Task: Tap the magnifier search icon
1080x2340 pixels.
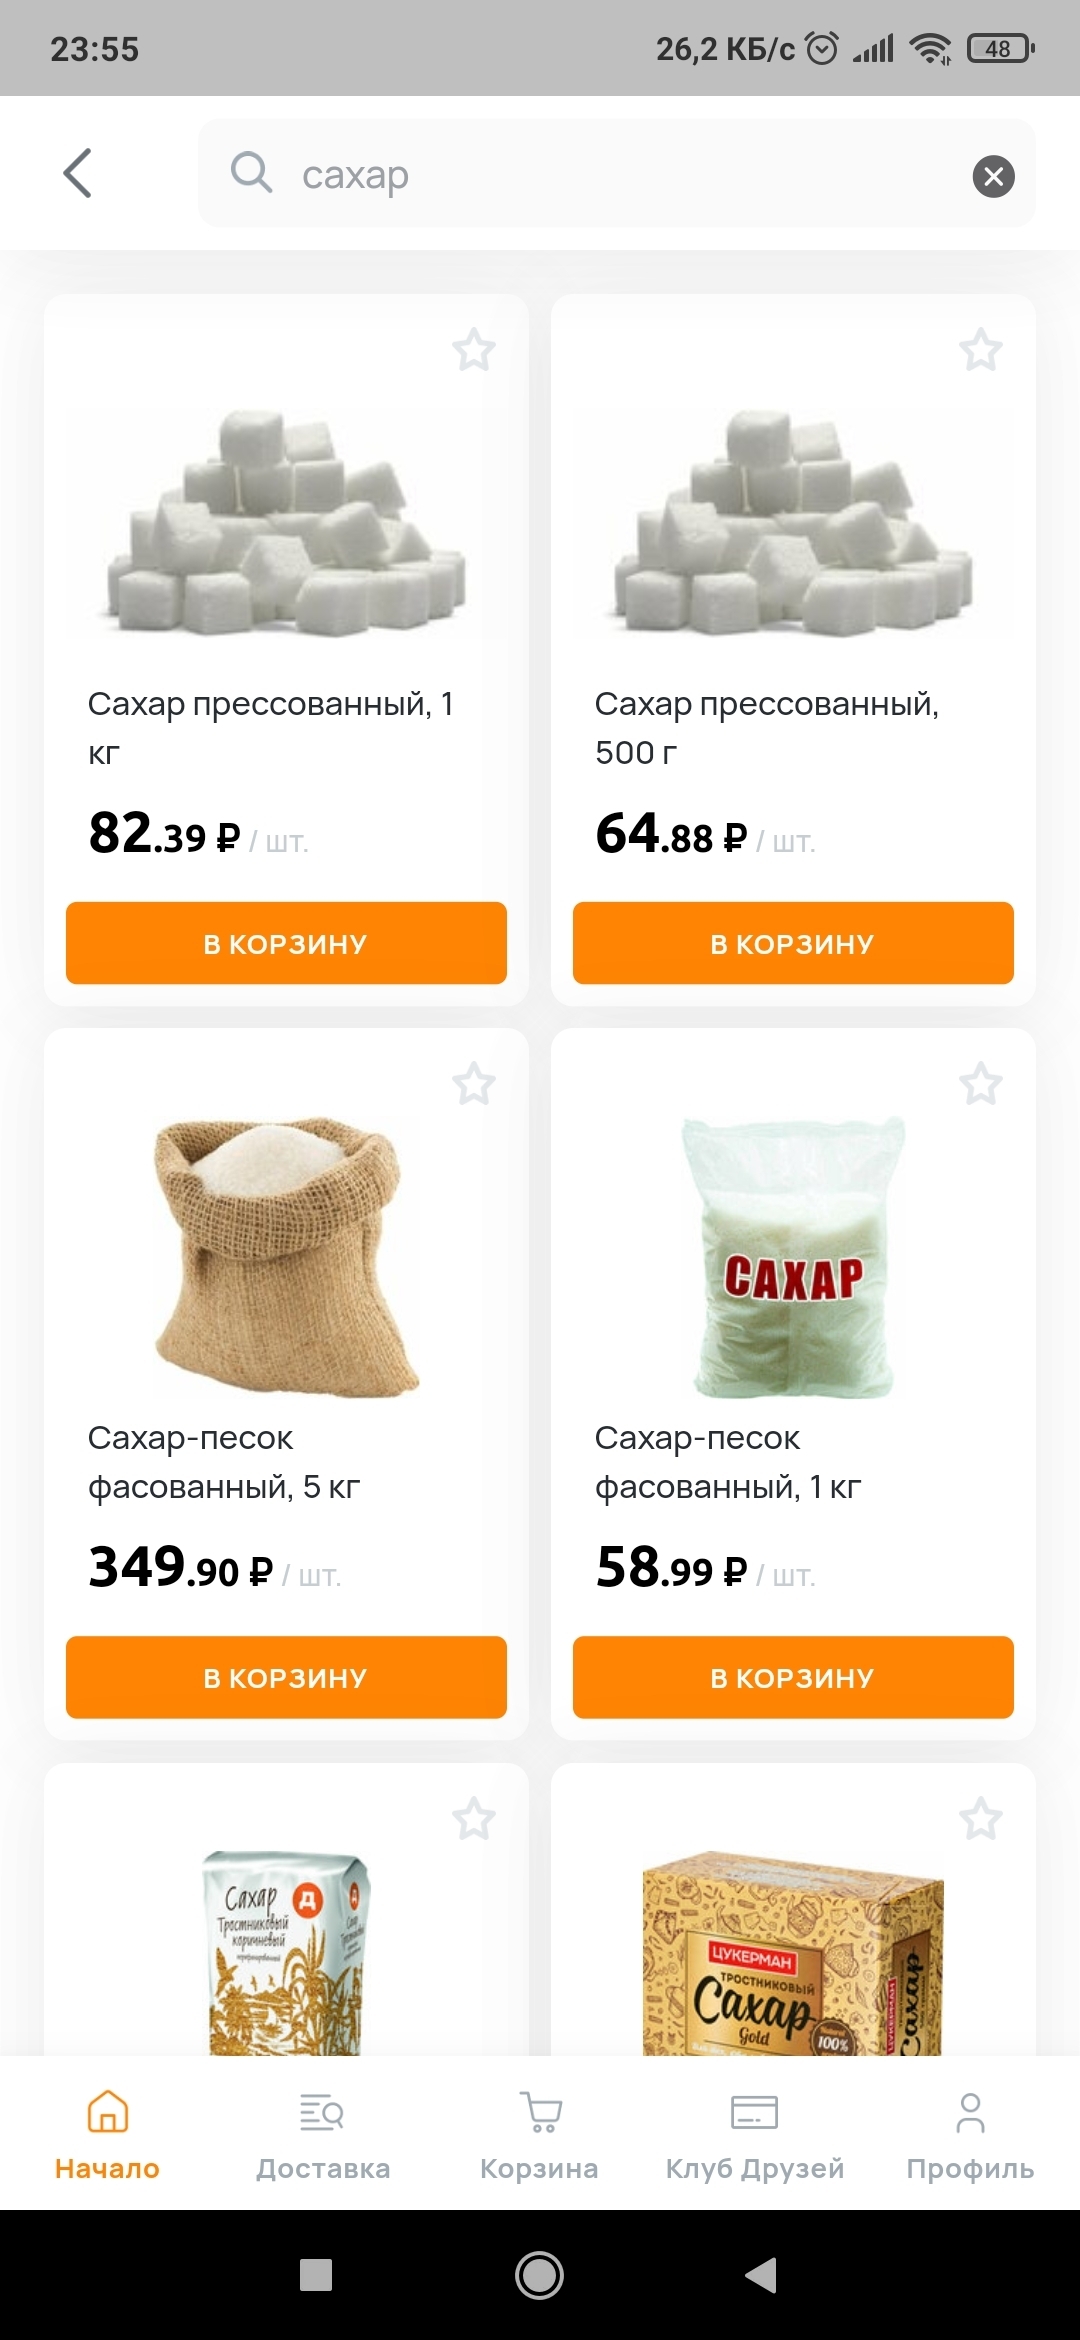Action: tap(251, 173)
